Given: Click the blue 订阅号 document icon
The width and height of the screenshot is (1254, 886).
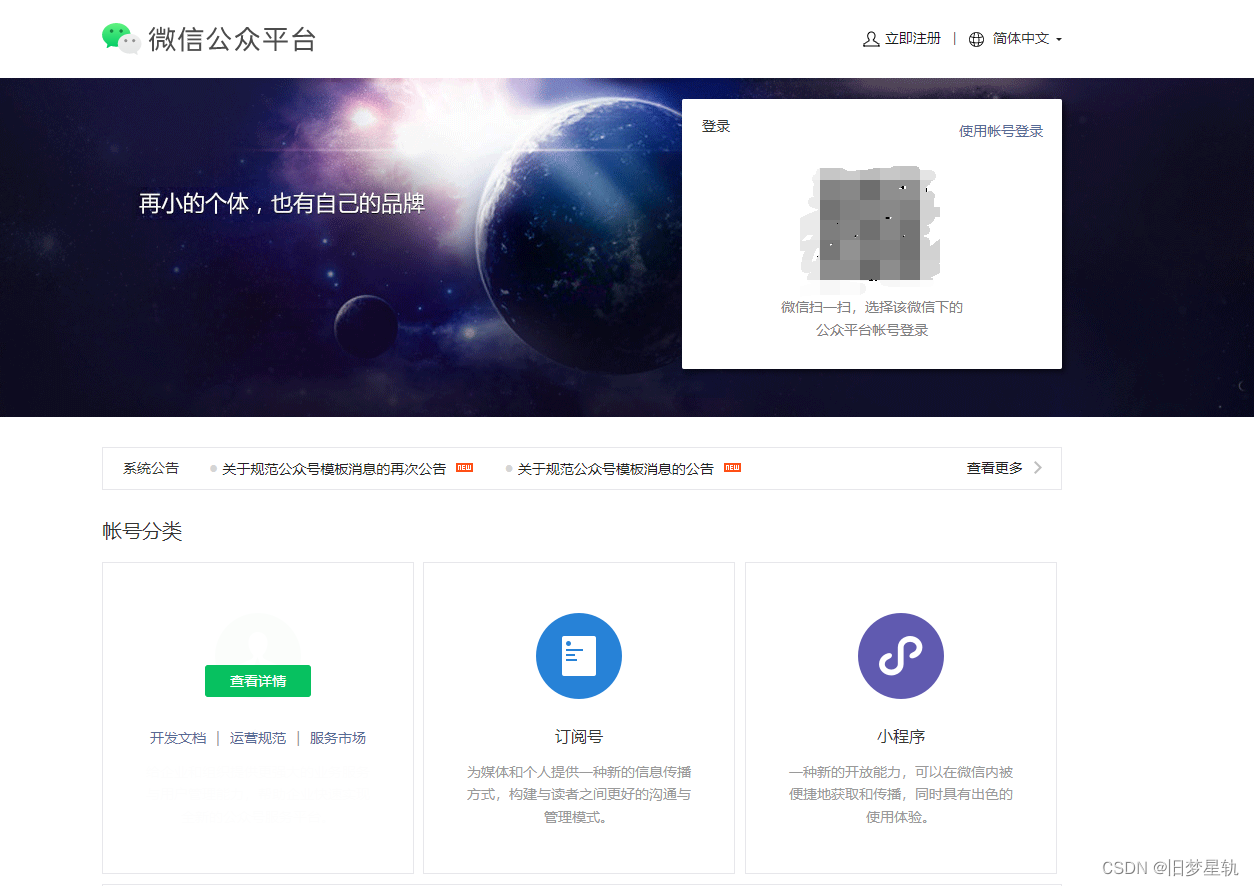Looking at the screenshot, I should click(579, 656).
